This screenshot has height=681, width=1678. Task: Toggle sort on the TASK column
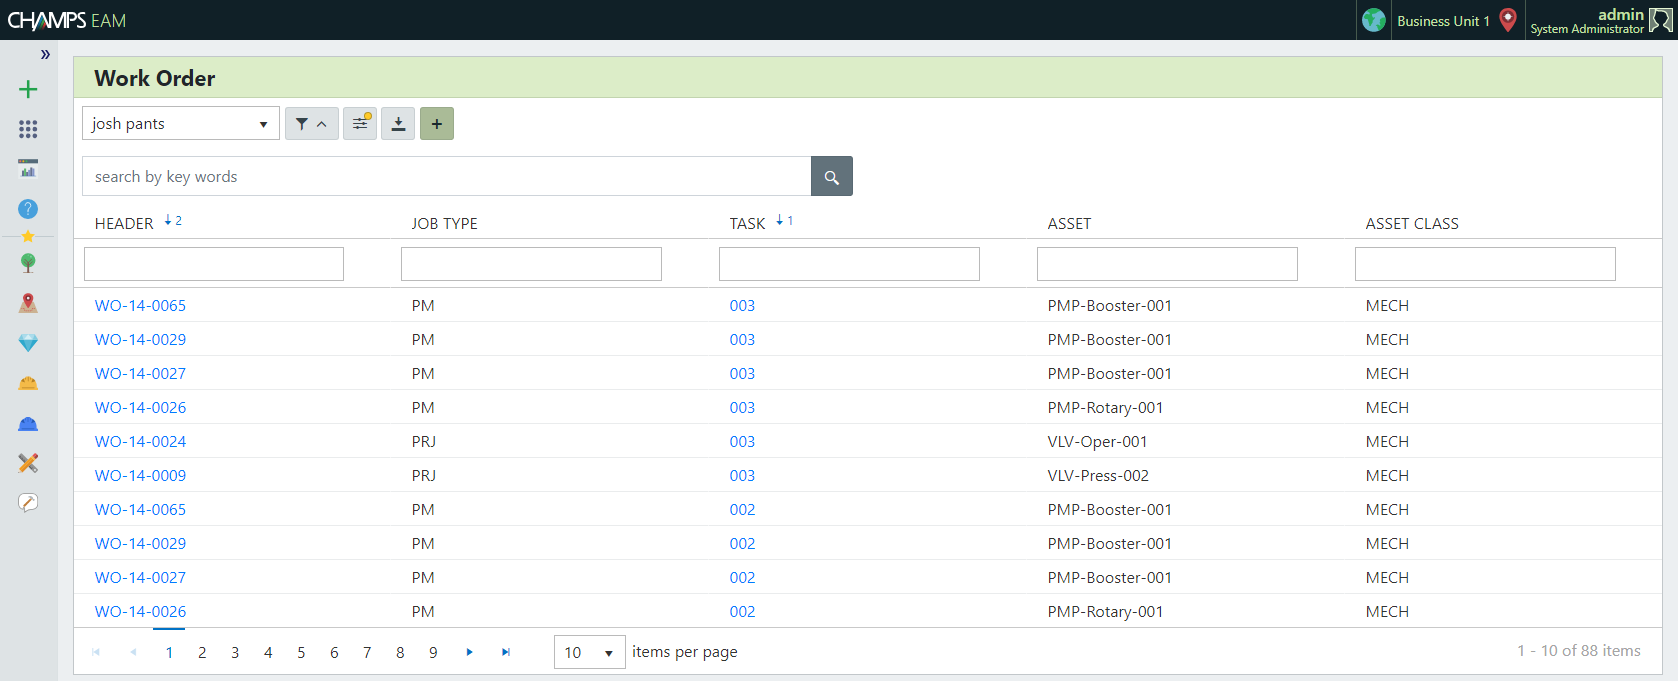click(x=747, y=223)
